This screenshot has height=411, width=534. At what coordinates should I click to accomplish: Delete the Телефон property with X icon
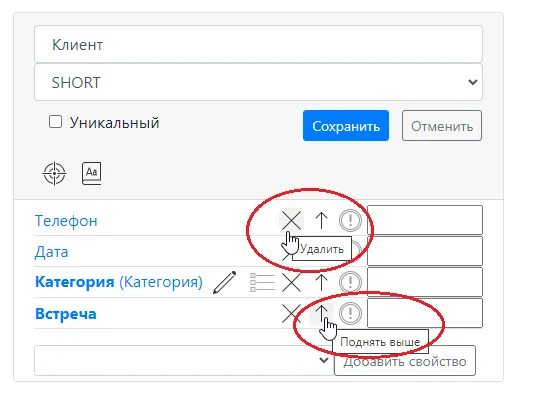tap(291, 220)
